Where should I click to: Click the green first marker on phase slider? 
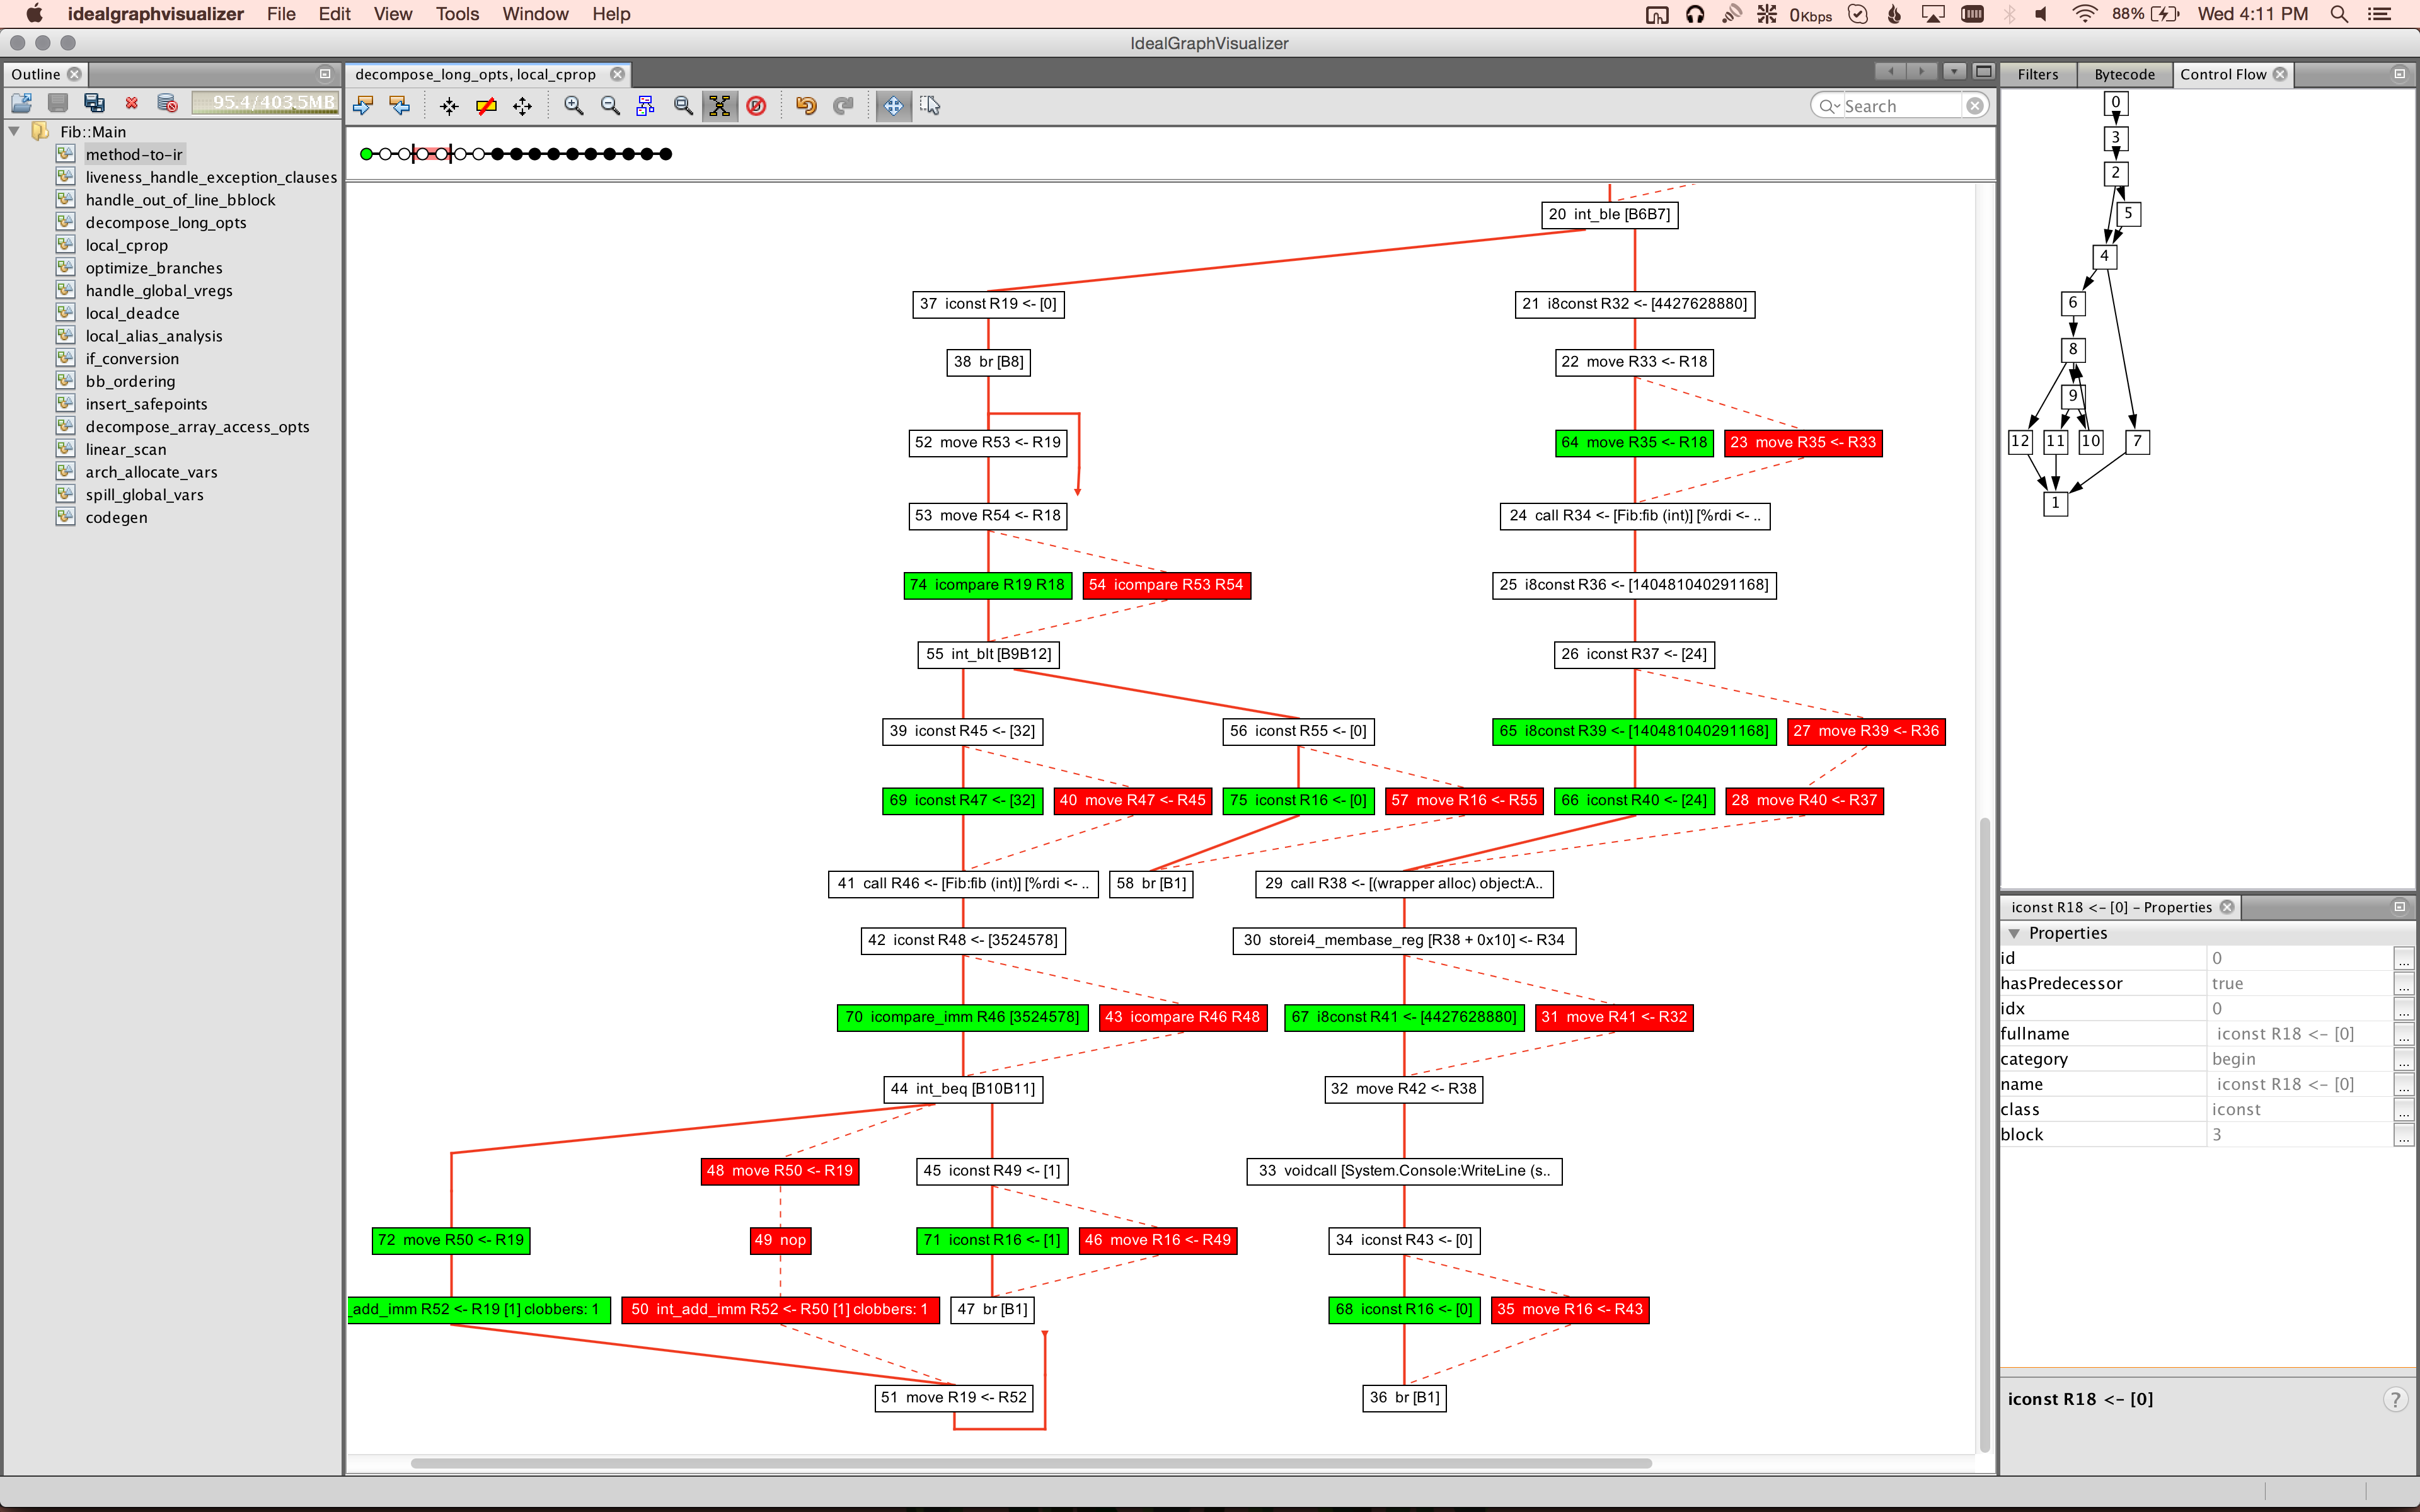tap(366, 154)
